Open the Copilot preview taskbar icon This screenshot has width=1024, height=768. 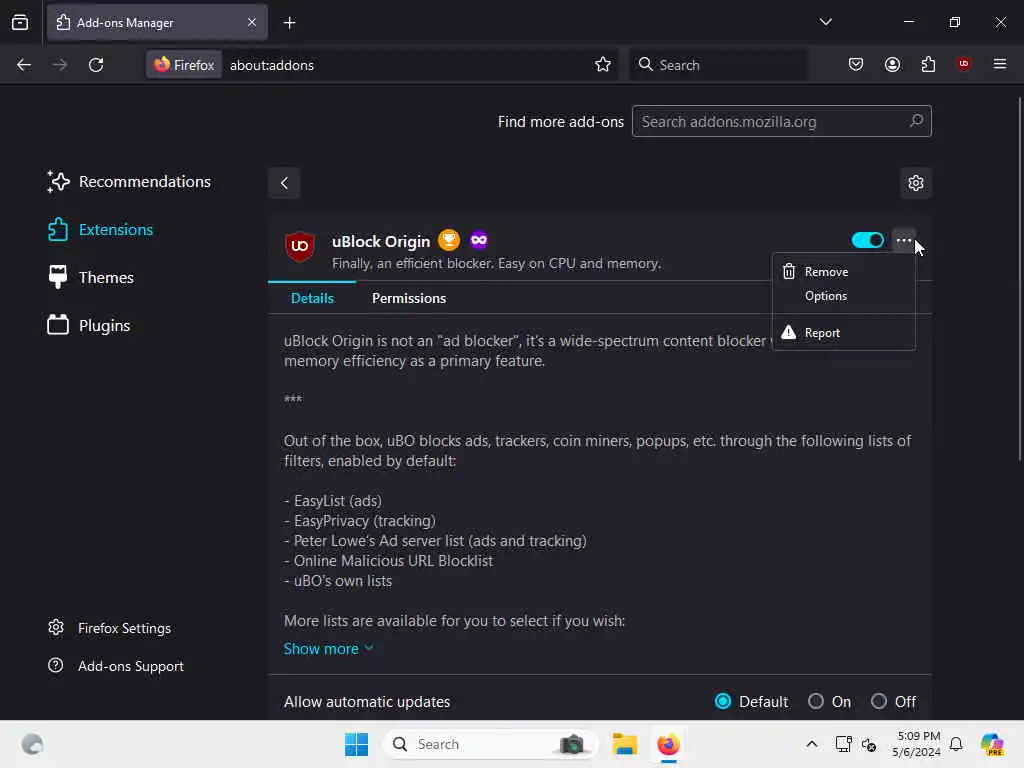[x=992, y=744]
